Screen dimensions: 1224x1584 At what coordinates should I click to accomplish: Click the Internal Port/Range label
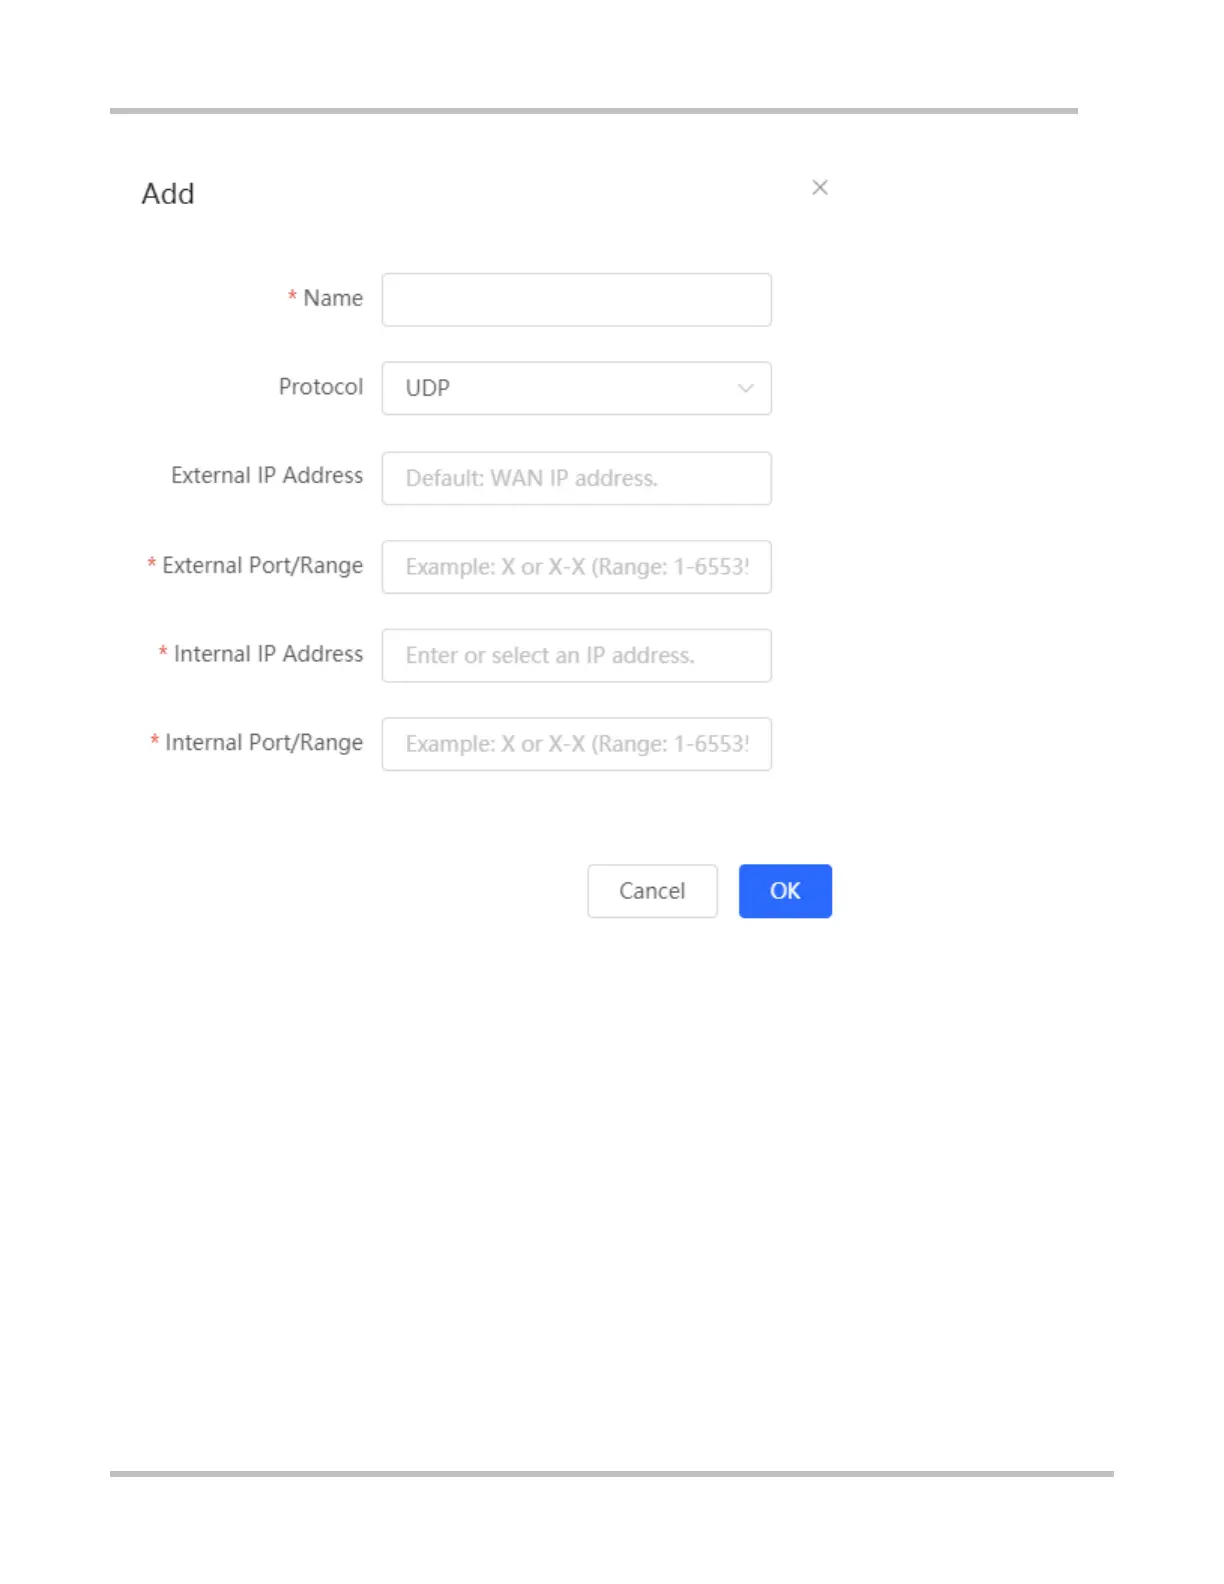tap(264, 743)
